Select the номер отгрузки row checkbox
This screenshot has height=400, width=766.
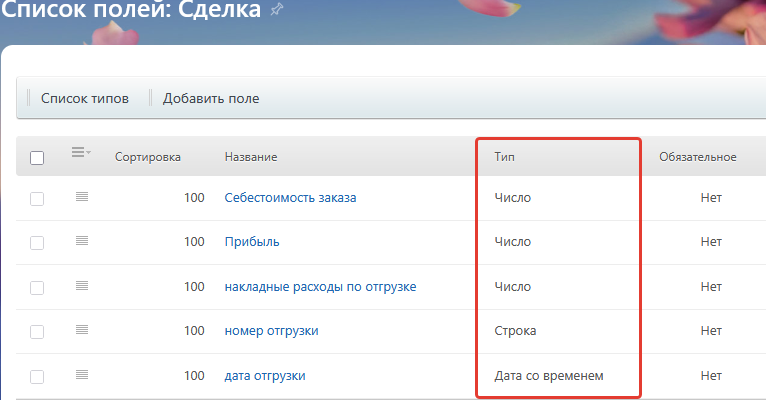[x=37, y=332]
